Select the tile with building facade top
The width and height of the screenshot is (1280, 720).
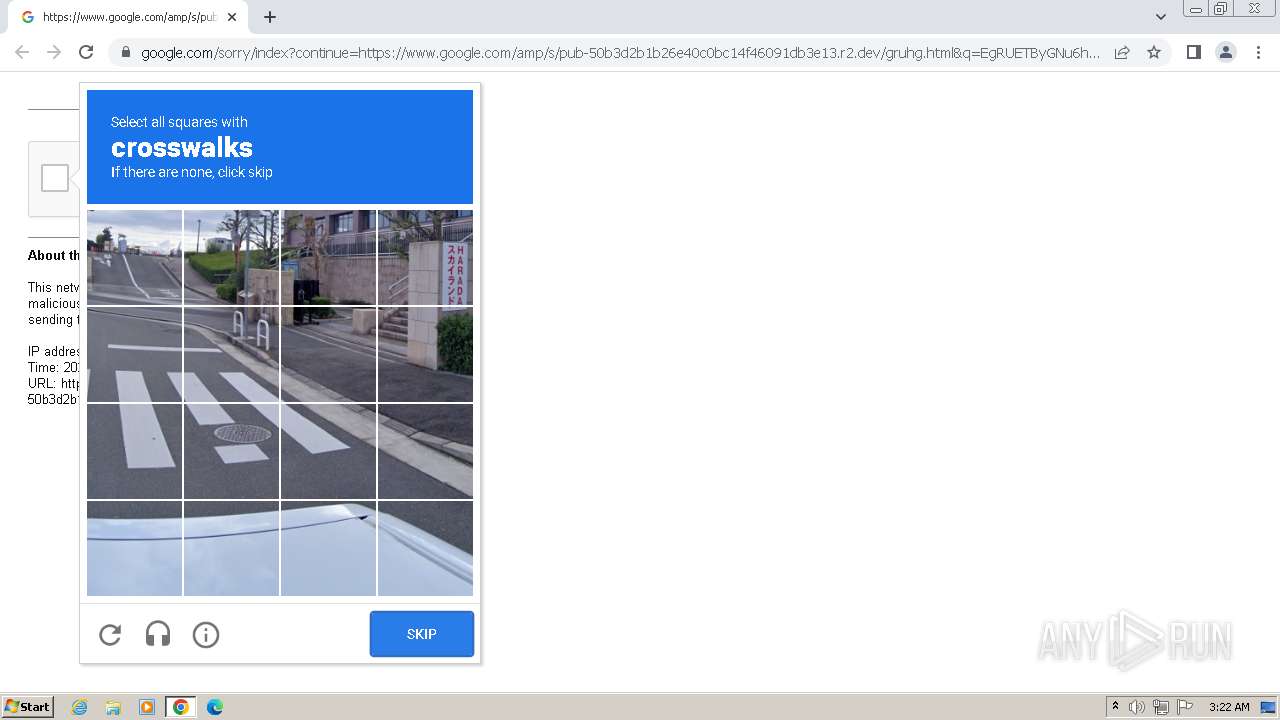pos(328,257)
